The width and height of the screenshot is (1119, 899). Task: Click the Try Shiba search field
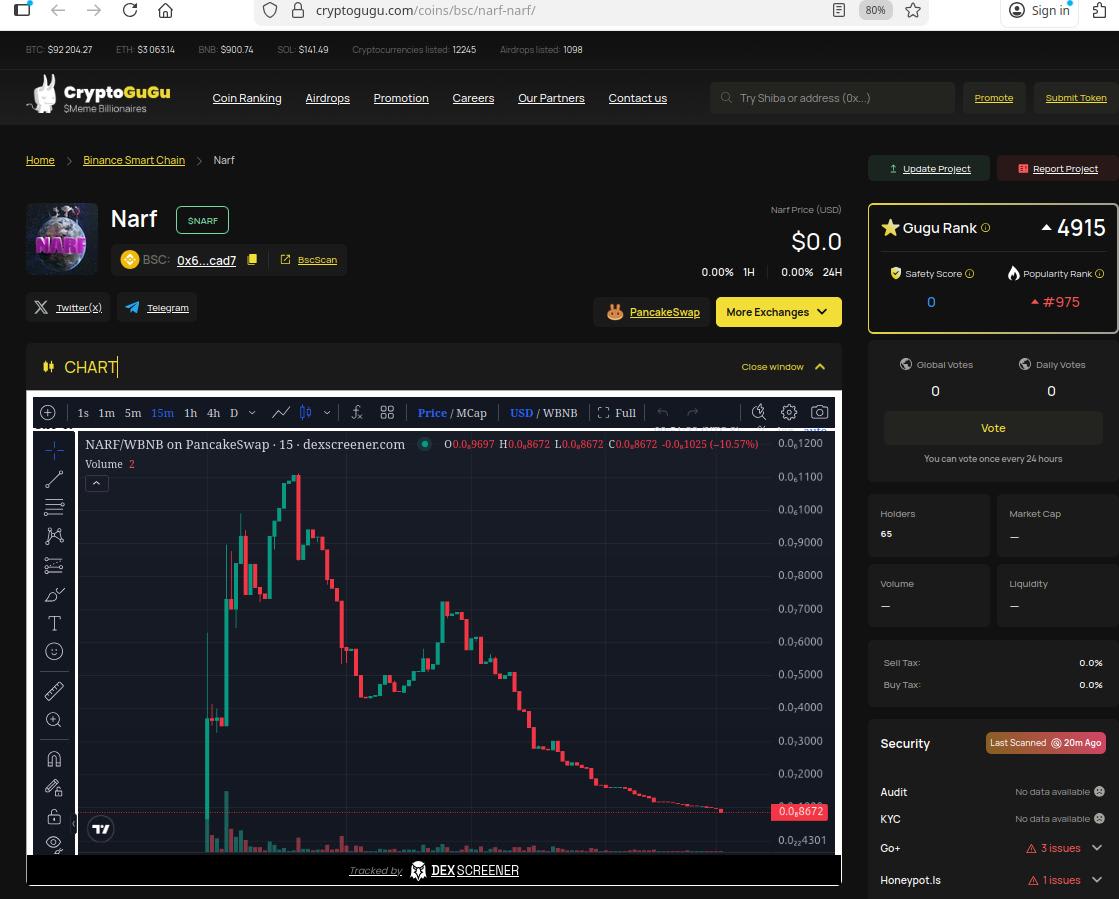pyautogui.click(x=831, y=97)
